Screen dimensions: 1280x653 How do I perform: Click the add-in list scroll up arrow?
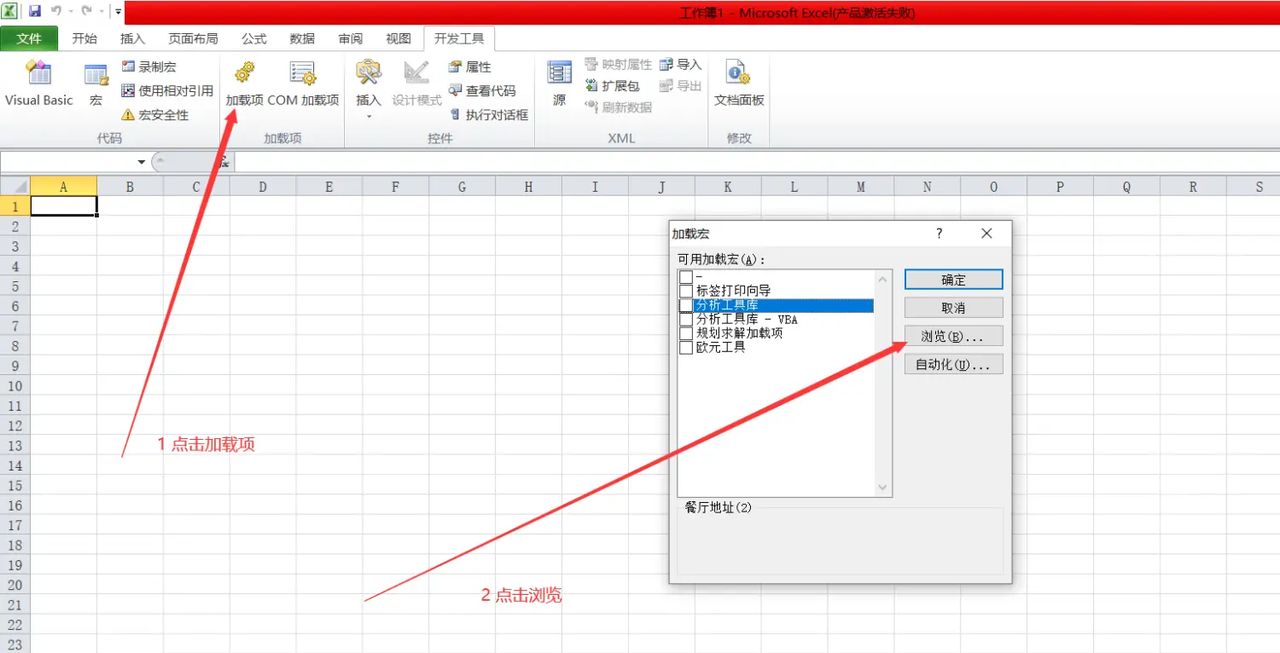pos(882,279)
